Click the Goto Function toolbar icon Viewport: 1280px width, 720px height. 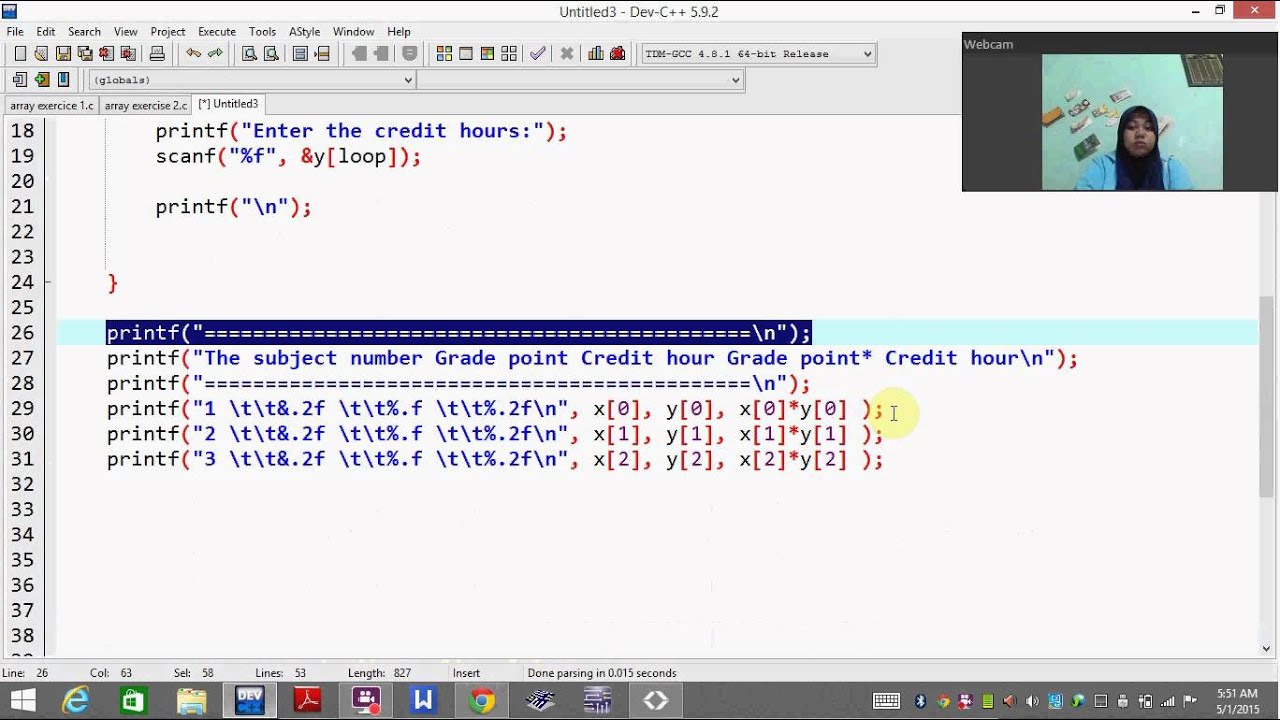click(300, 54)
